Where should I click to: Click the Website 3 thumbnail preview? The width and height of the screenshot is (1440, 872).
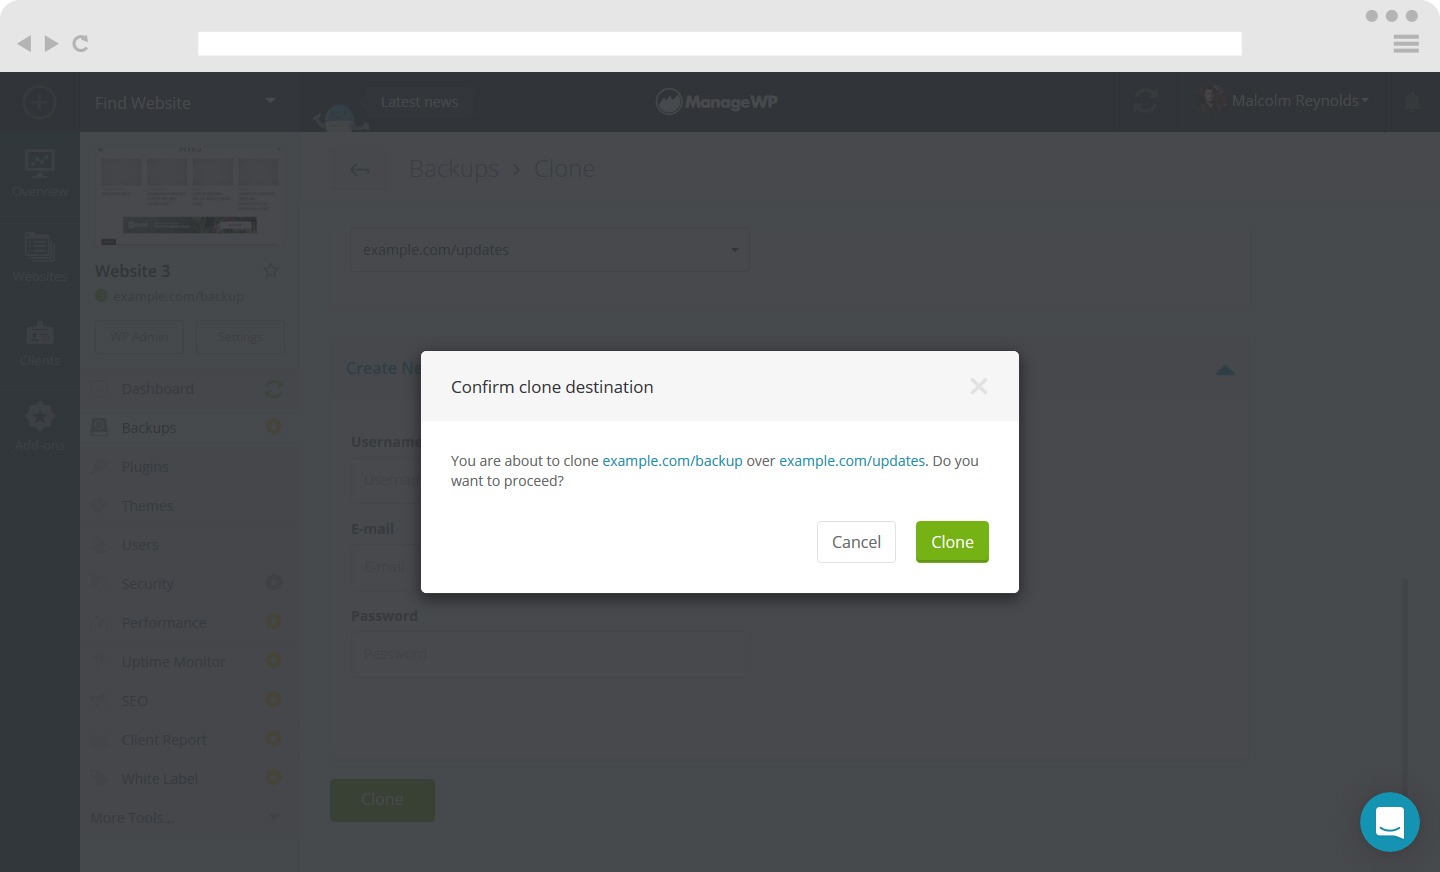pos(190,195)
